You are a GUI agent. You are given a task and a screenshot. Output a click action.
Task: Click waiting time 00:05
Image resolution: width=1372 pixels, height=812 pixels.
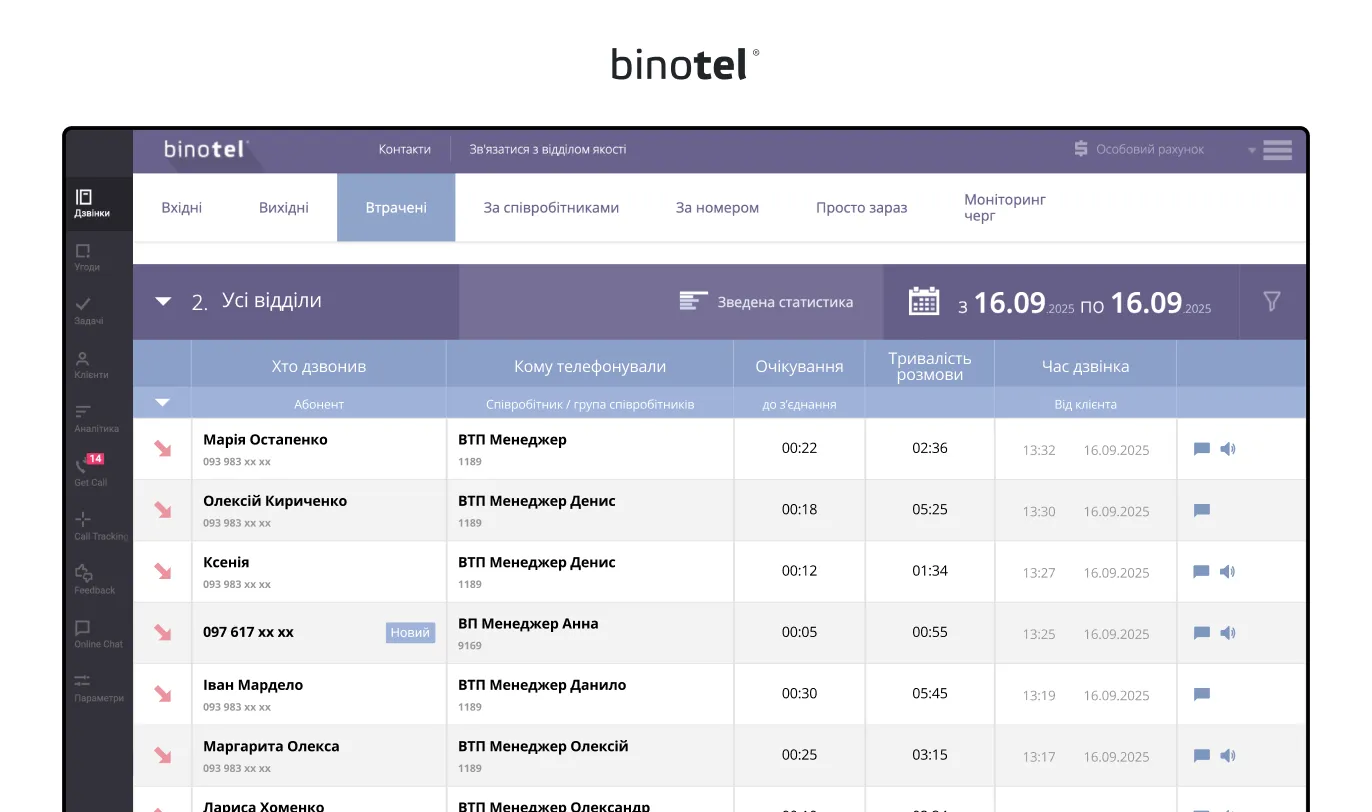click(x=799, y=632)
